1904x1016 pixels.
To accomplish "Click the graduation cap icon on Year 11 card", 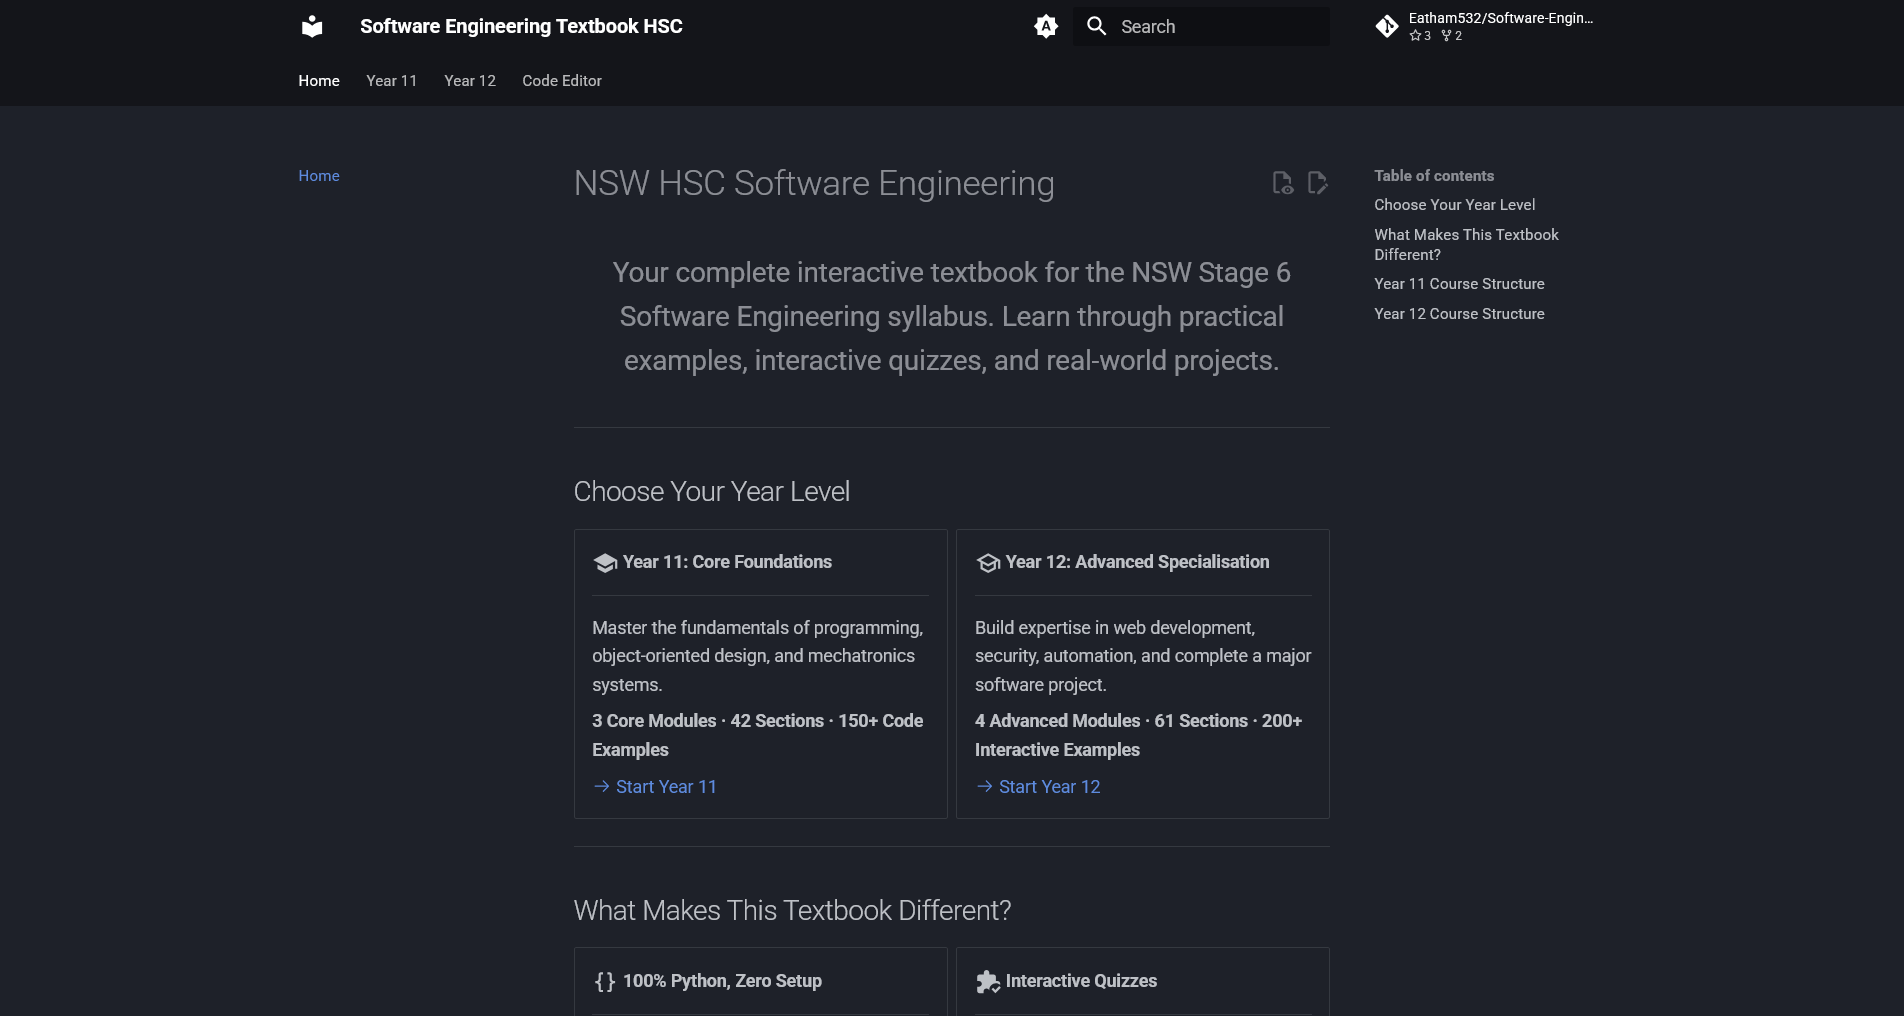I will click(604, 562).
